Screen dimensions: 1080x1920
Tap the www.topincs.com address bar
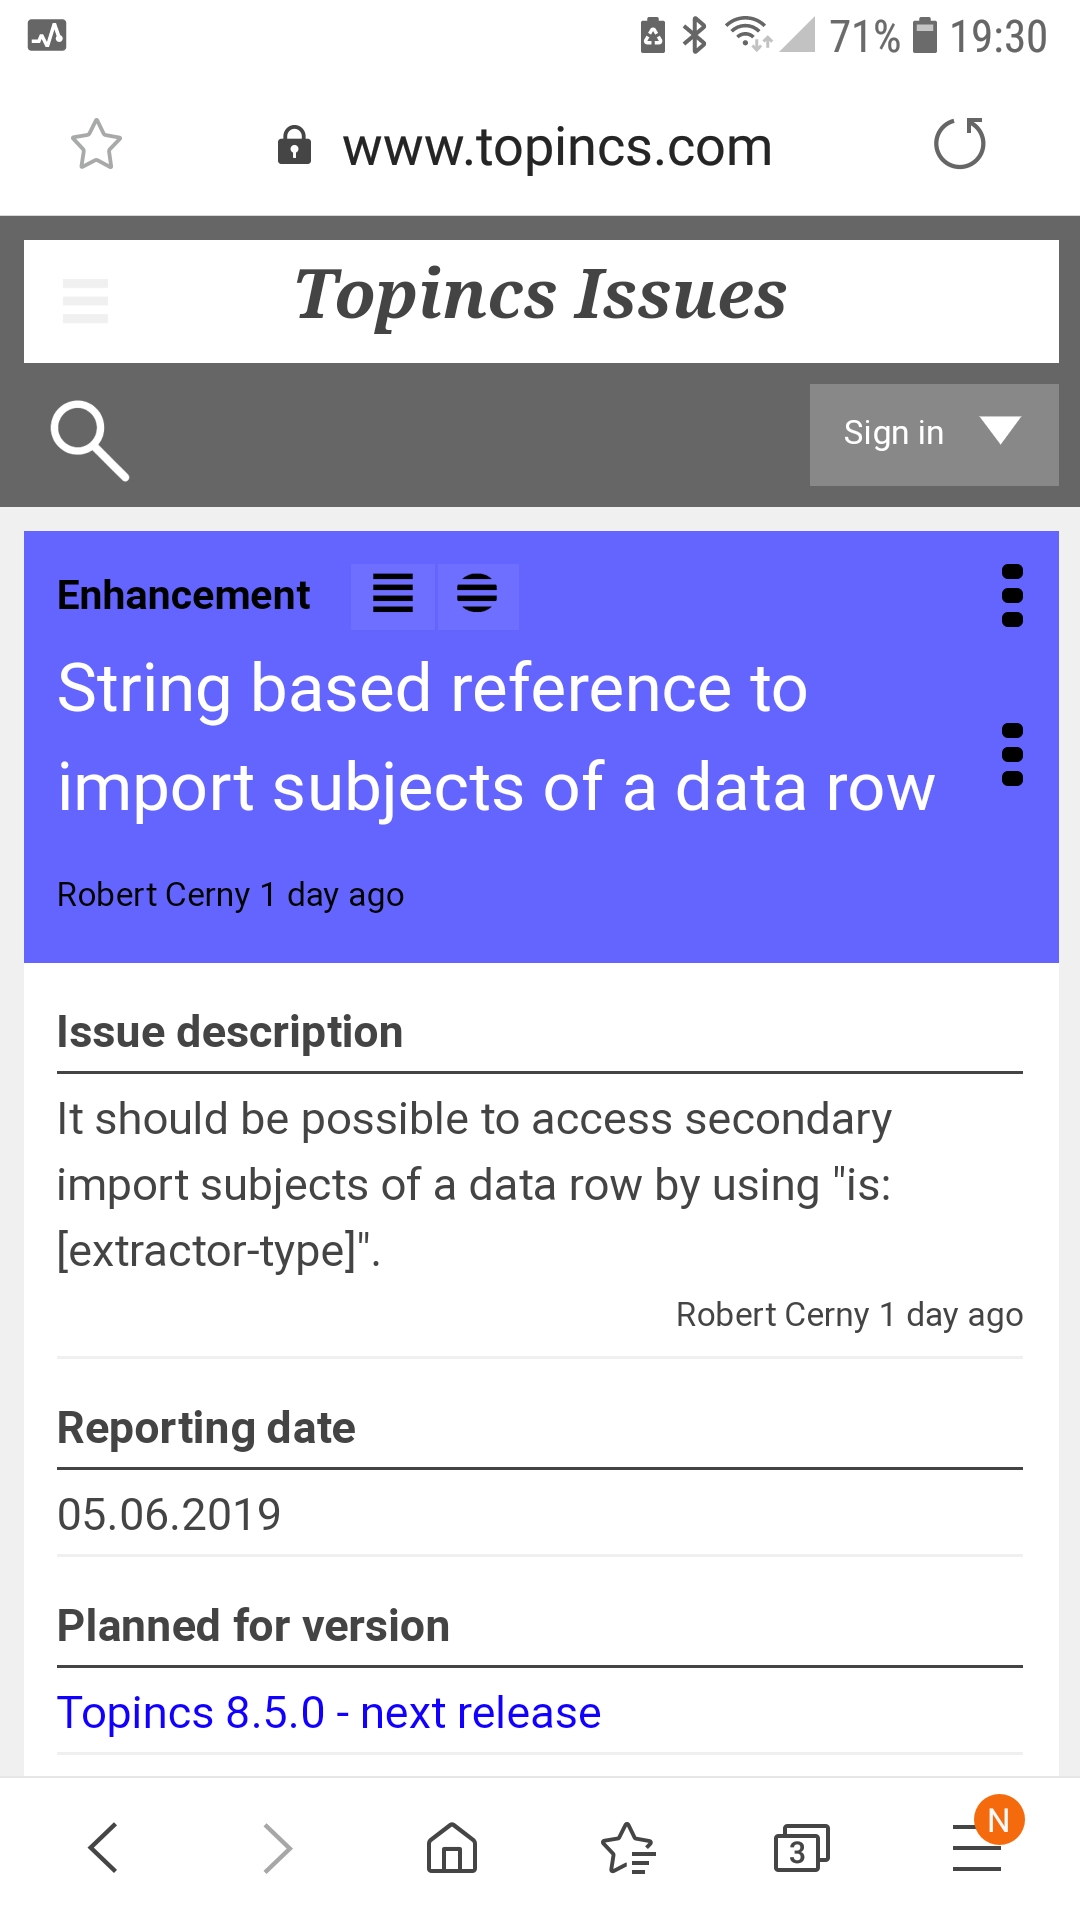[556, 147]
